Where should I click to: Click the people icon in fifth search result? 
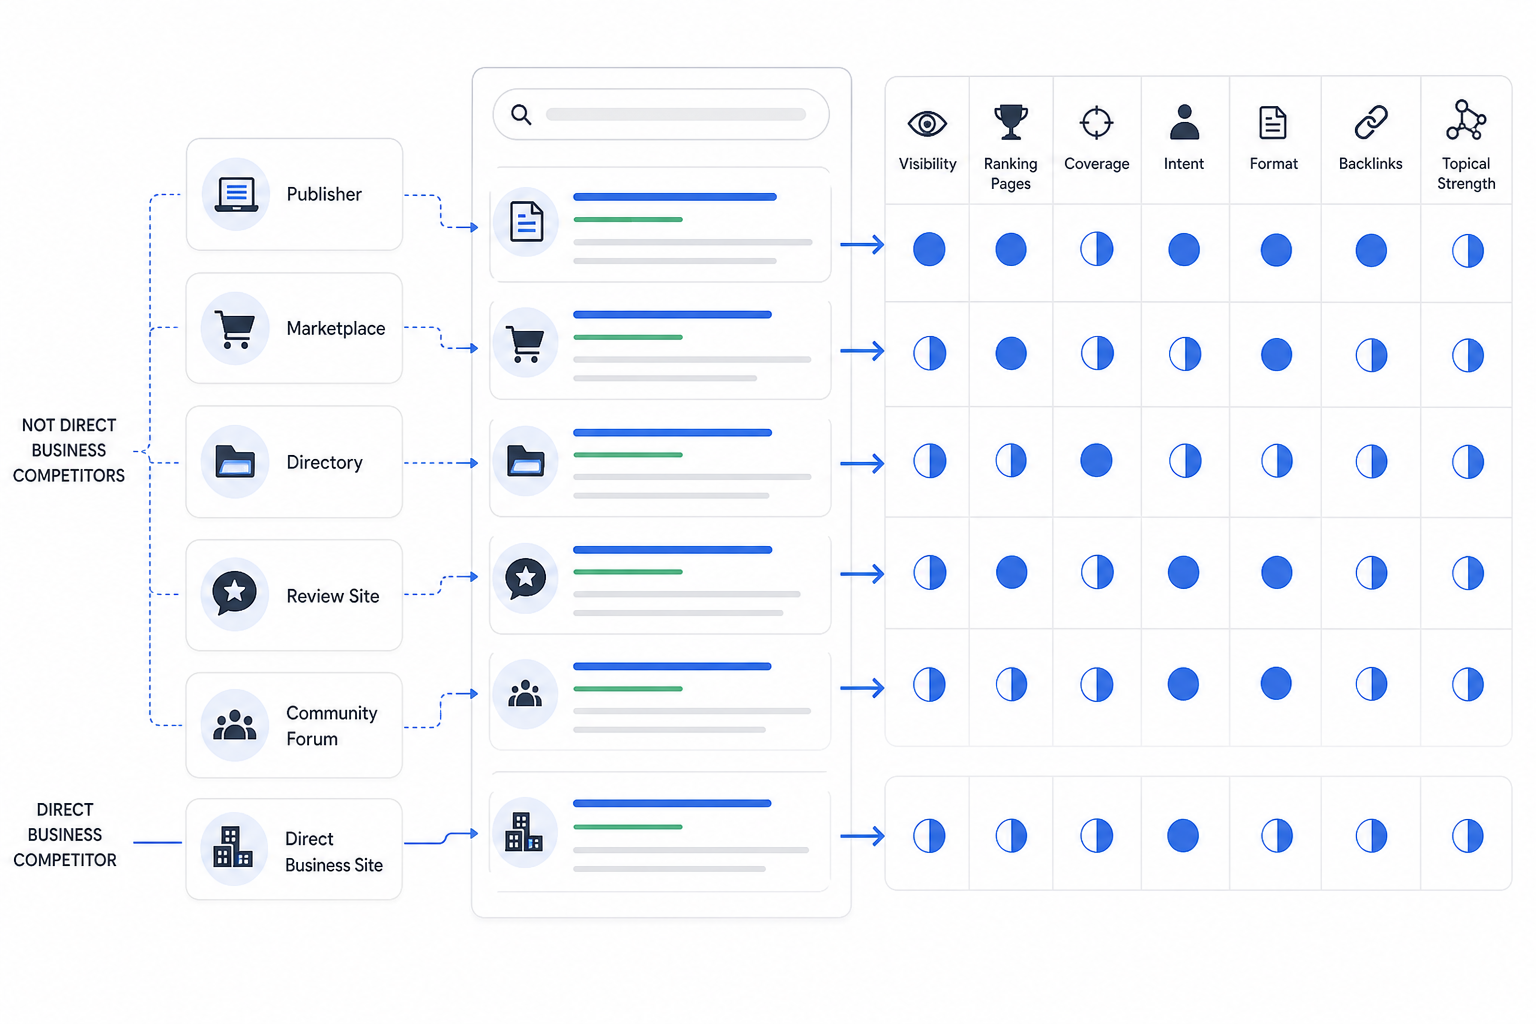point(525,693)
